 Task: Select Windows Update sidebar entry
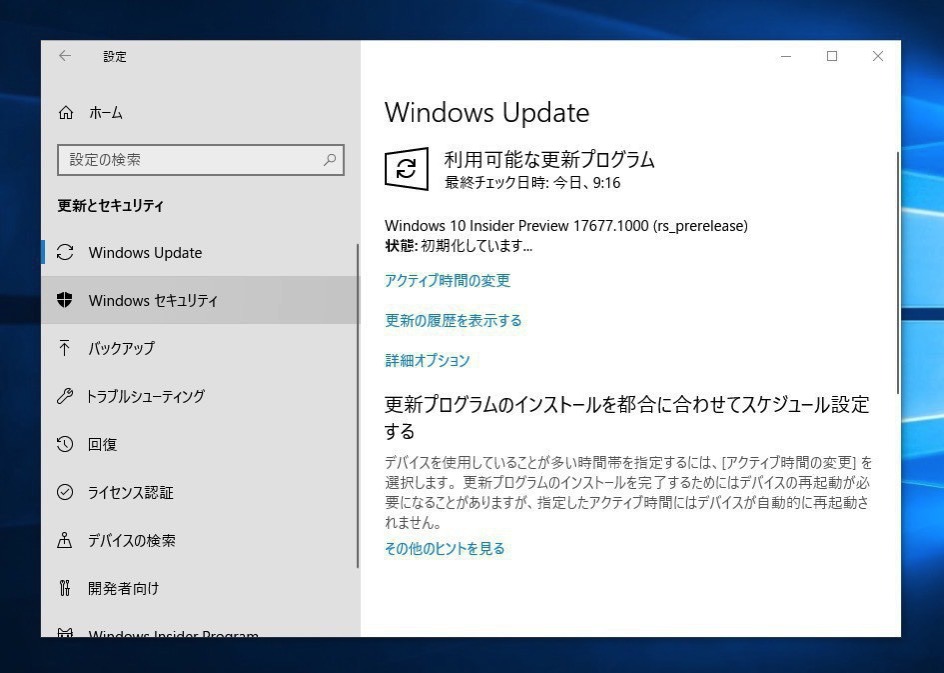pyautogui.click(x=200, y=252)
